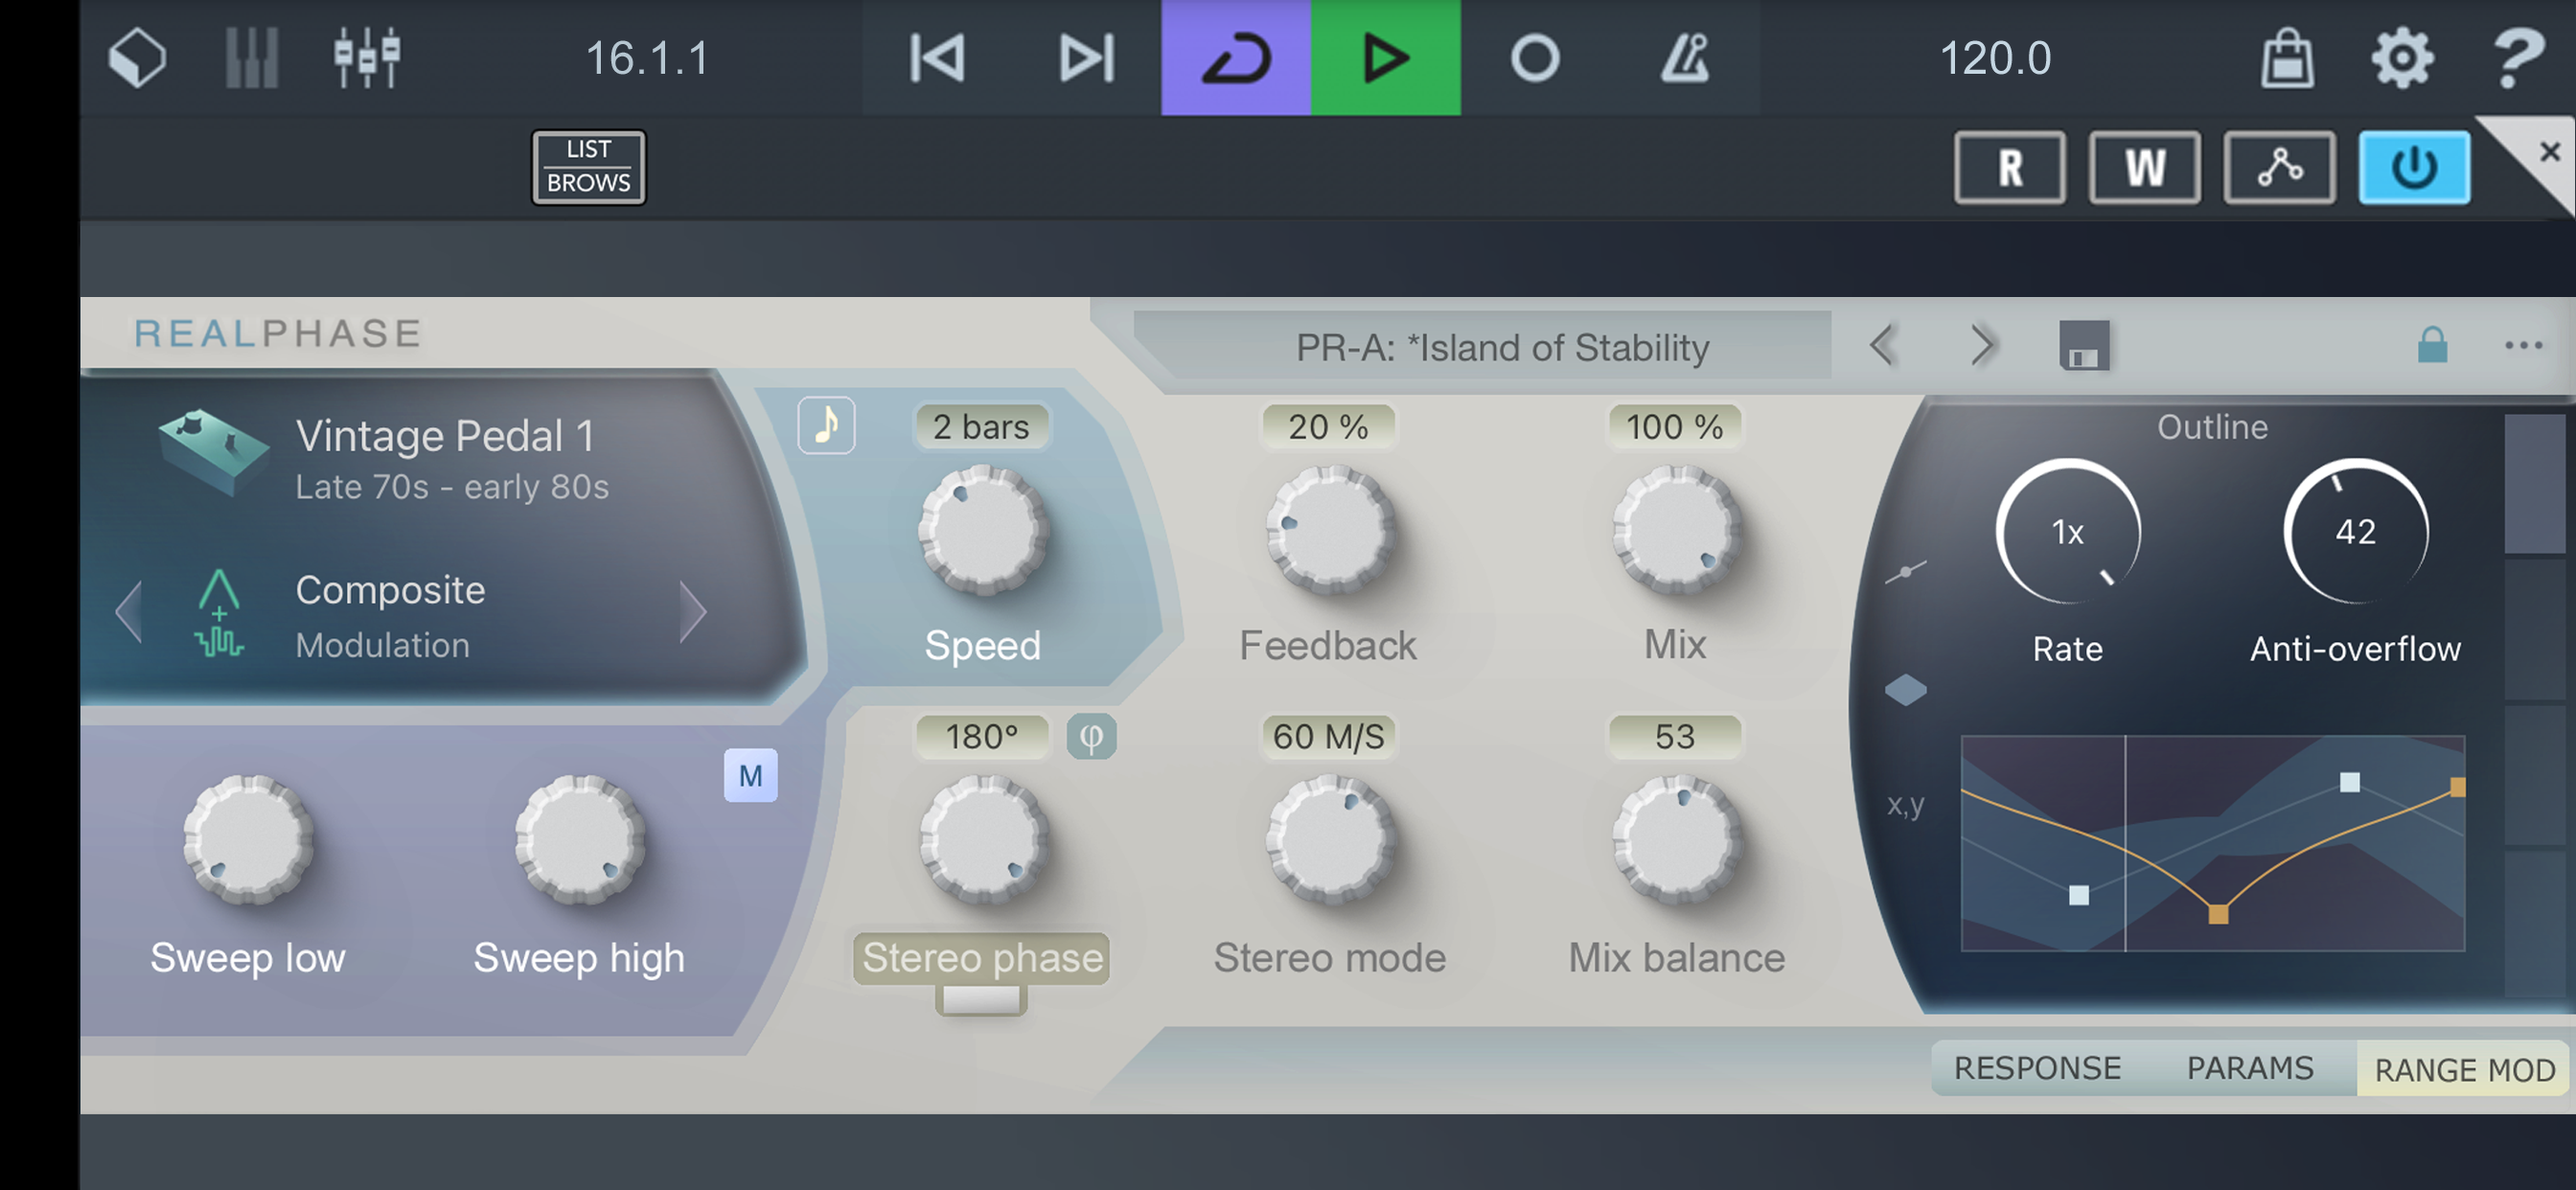2576x1190 pixels.
Task: Click the REALPHASE logo
Action: (x=278, y=333)
